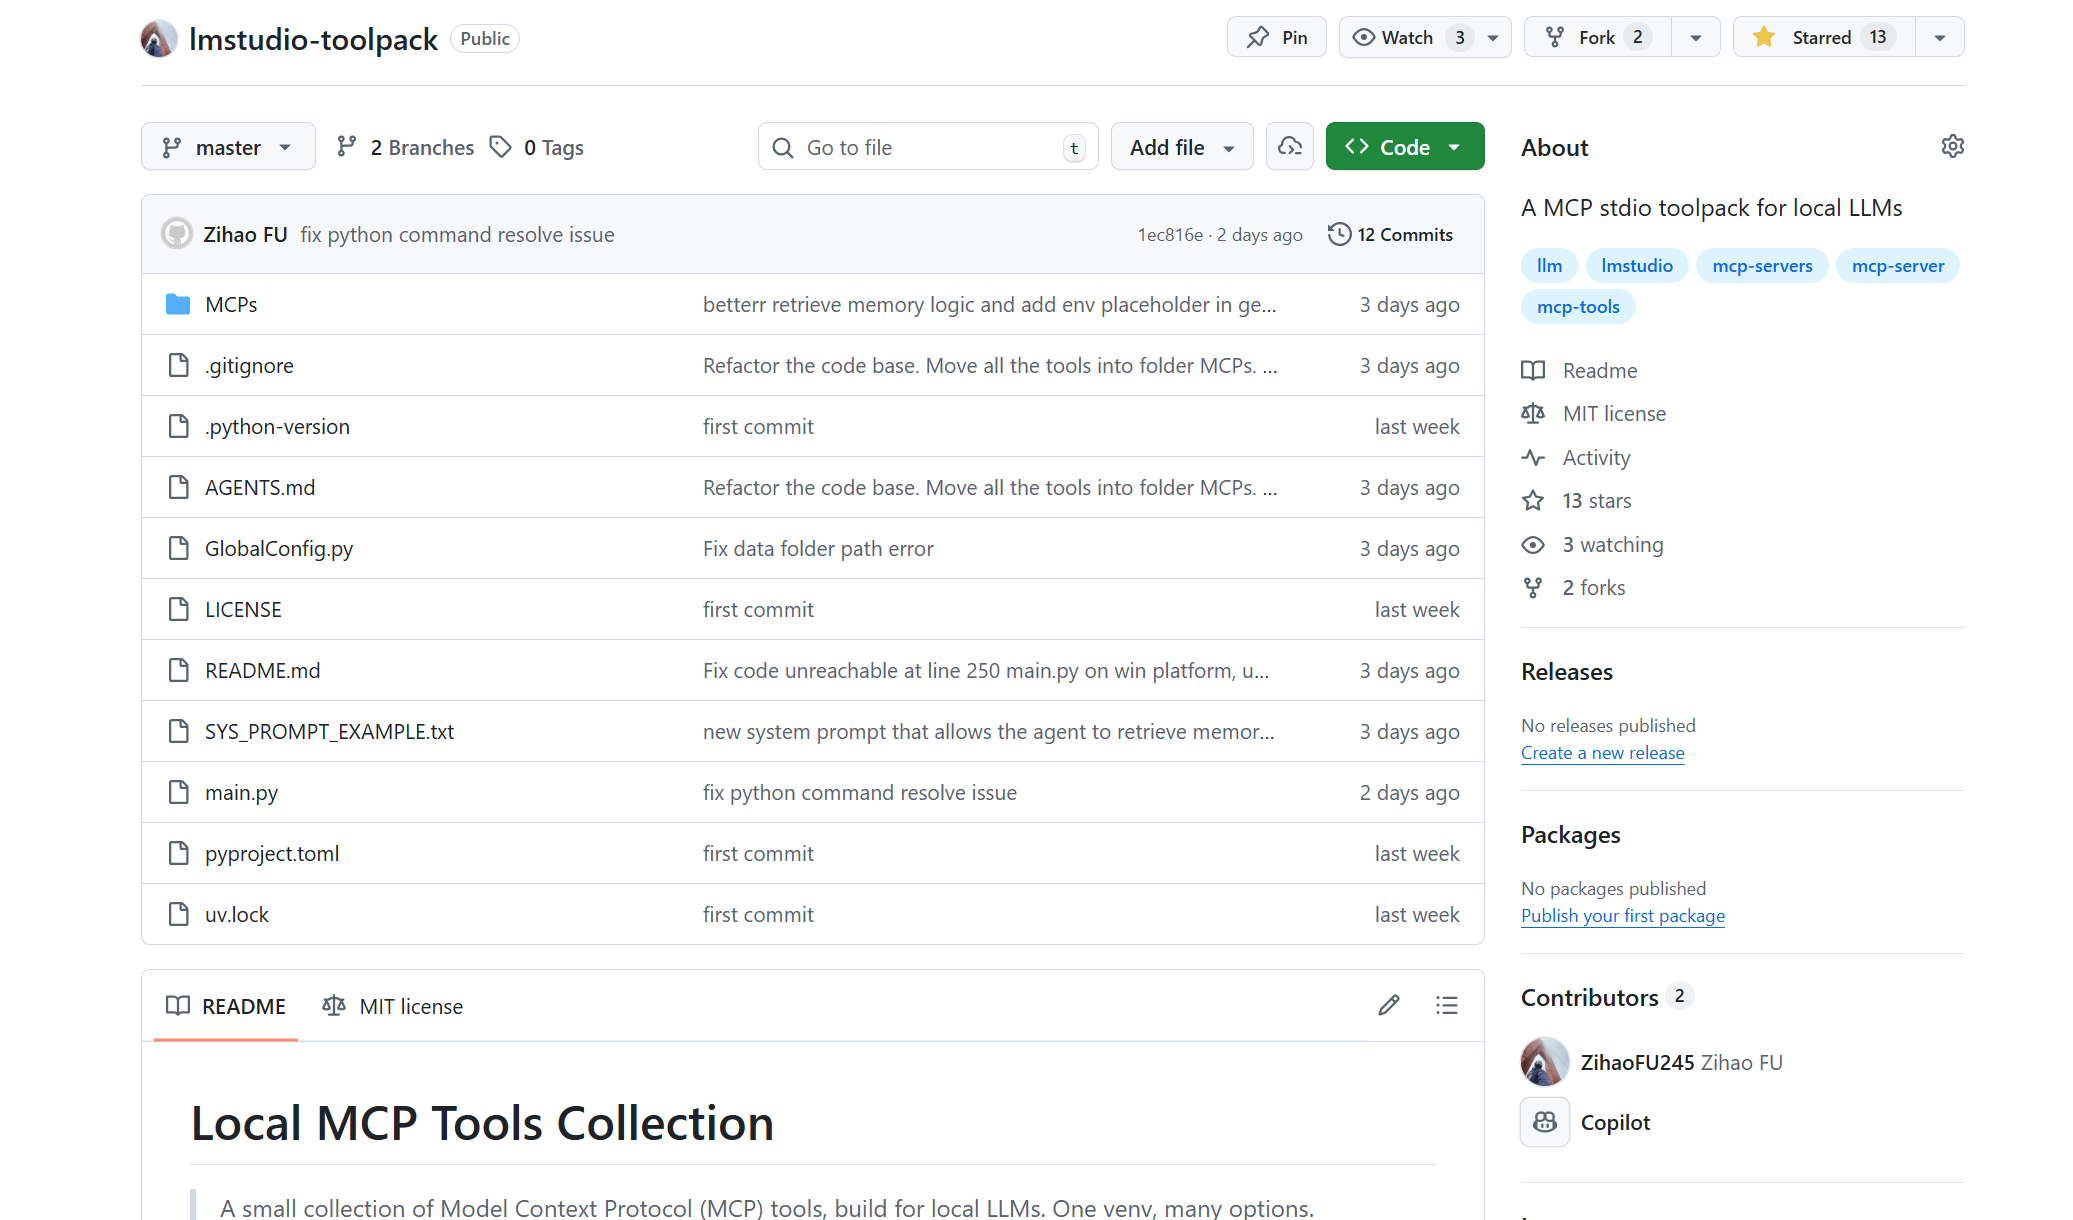Open main.py file
Image resolution: width=2073 pixels, height=1220 pixels.
(x=241, y=792)
